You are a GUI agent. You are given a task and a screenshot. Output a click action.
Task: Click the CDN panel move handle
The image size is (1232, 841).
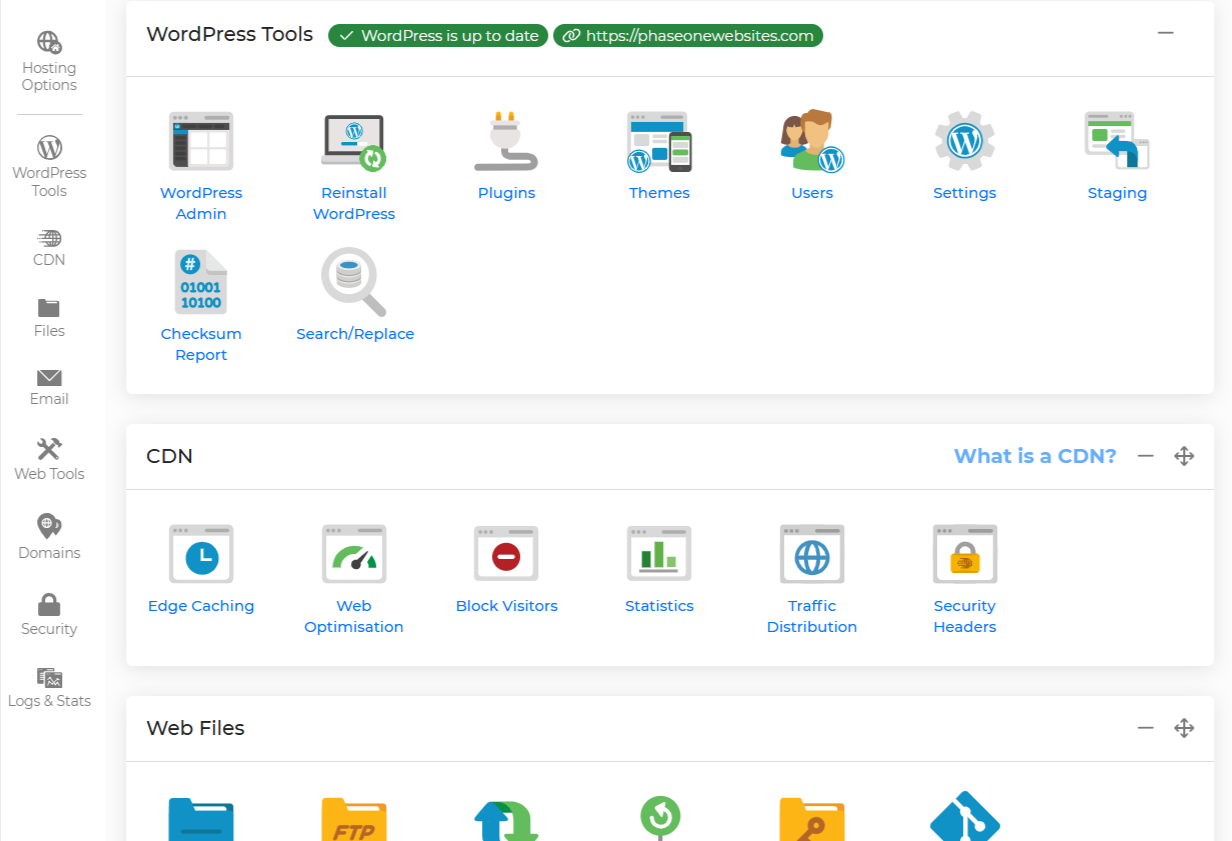(x=1184, y=456)
